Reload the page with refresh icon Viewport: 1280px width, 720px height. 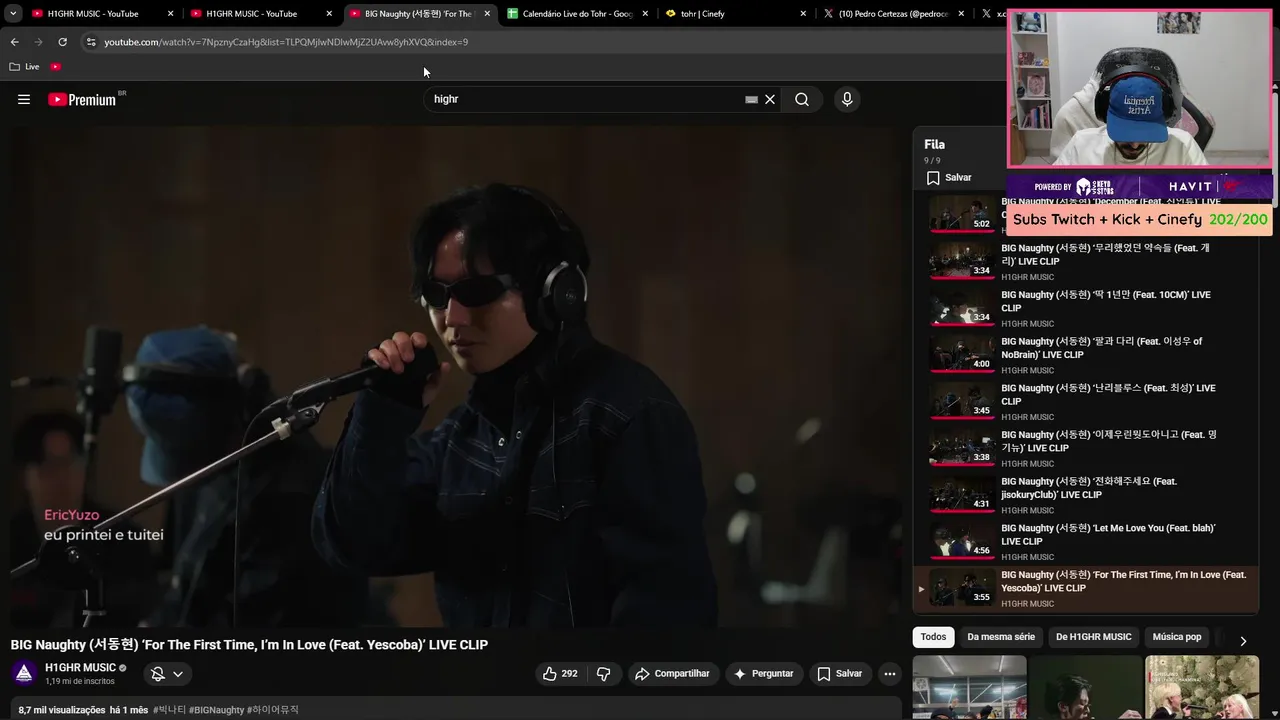coord(62,42)
